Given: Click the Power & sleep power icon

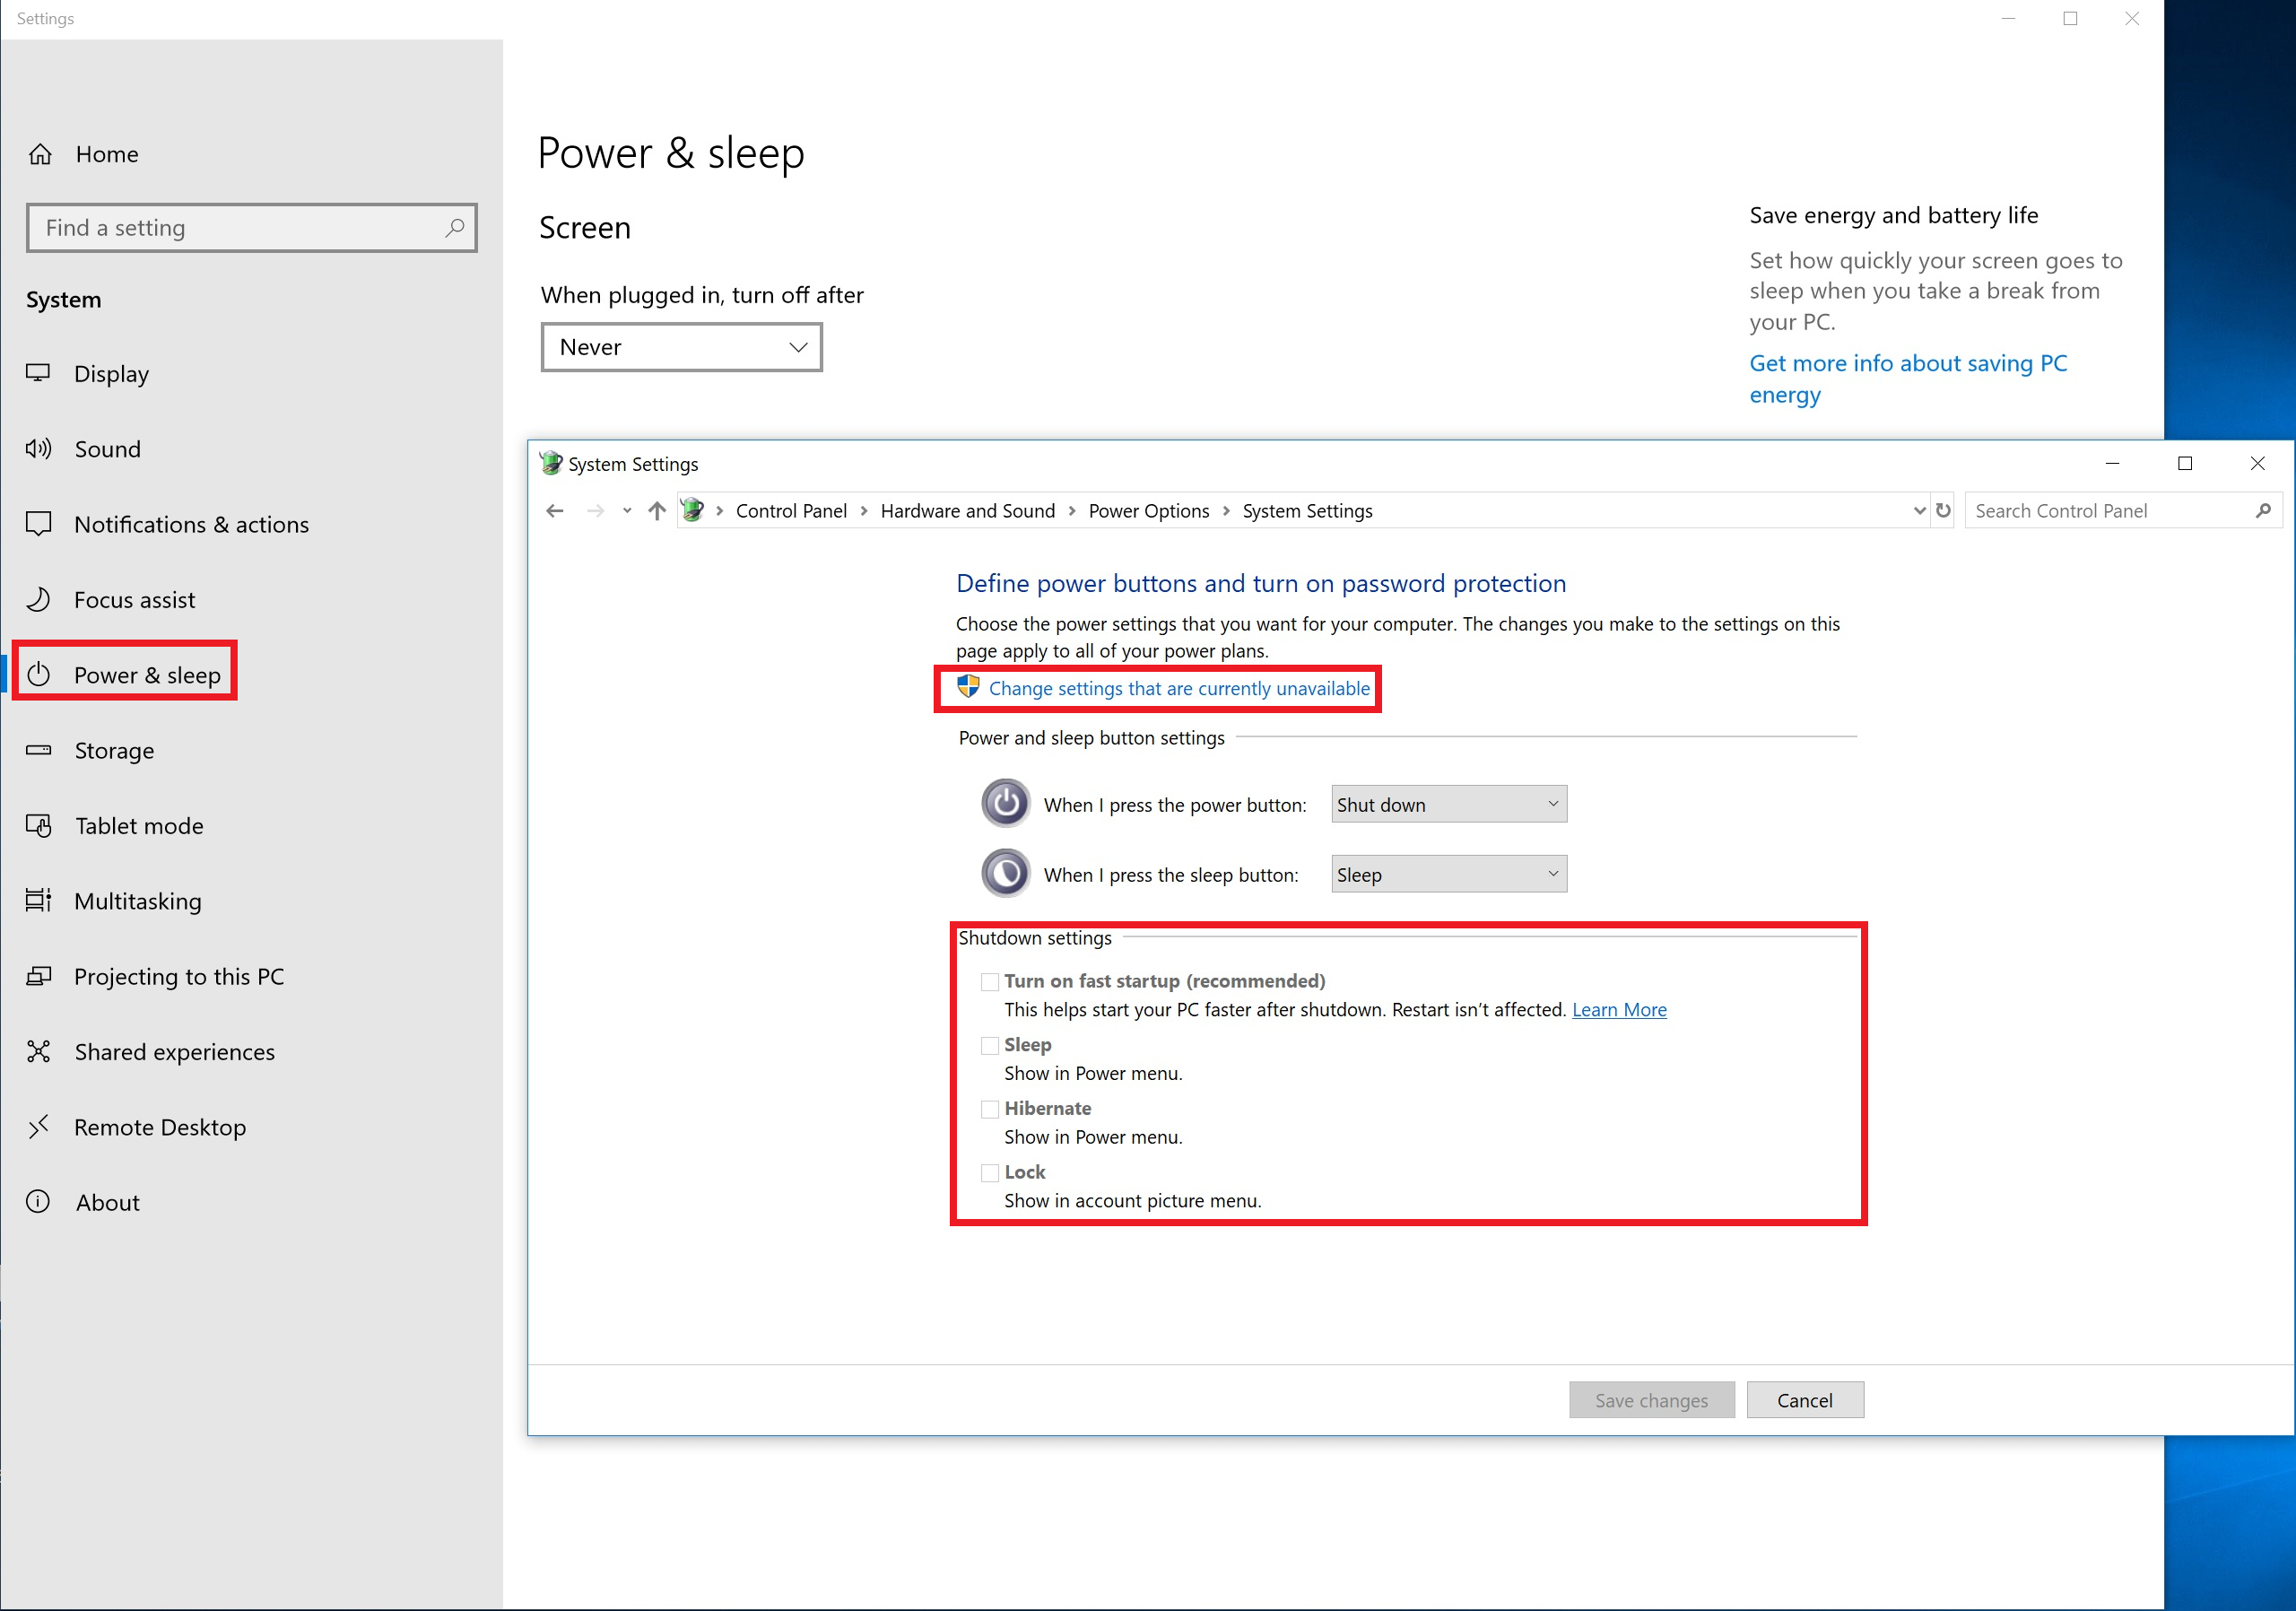Looking at the screenshot, I should 38,674.
